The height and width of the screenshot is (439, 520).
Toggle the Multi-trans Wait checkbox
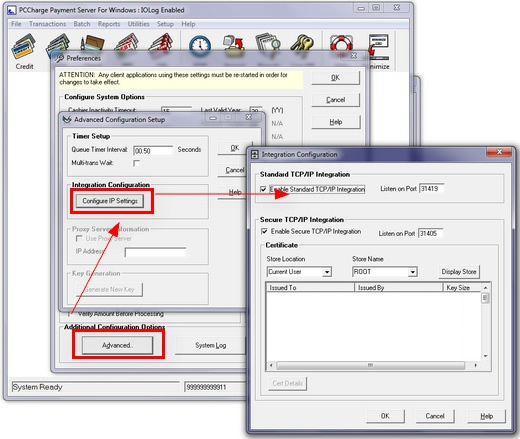pyautogui.click(x=136, y=163)
